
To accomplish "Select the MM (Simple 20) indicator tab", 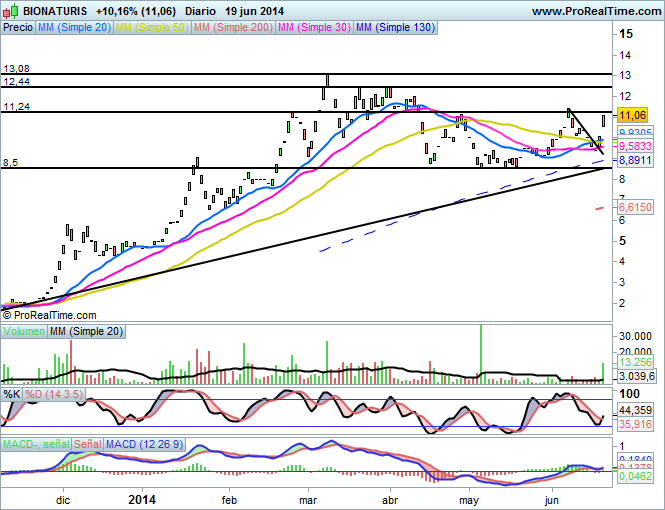I will click(73, 29).
